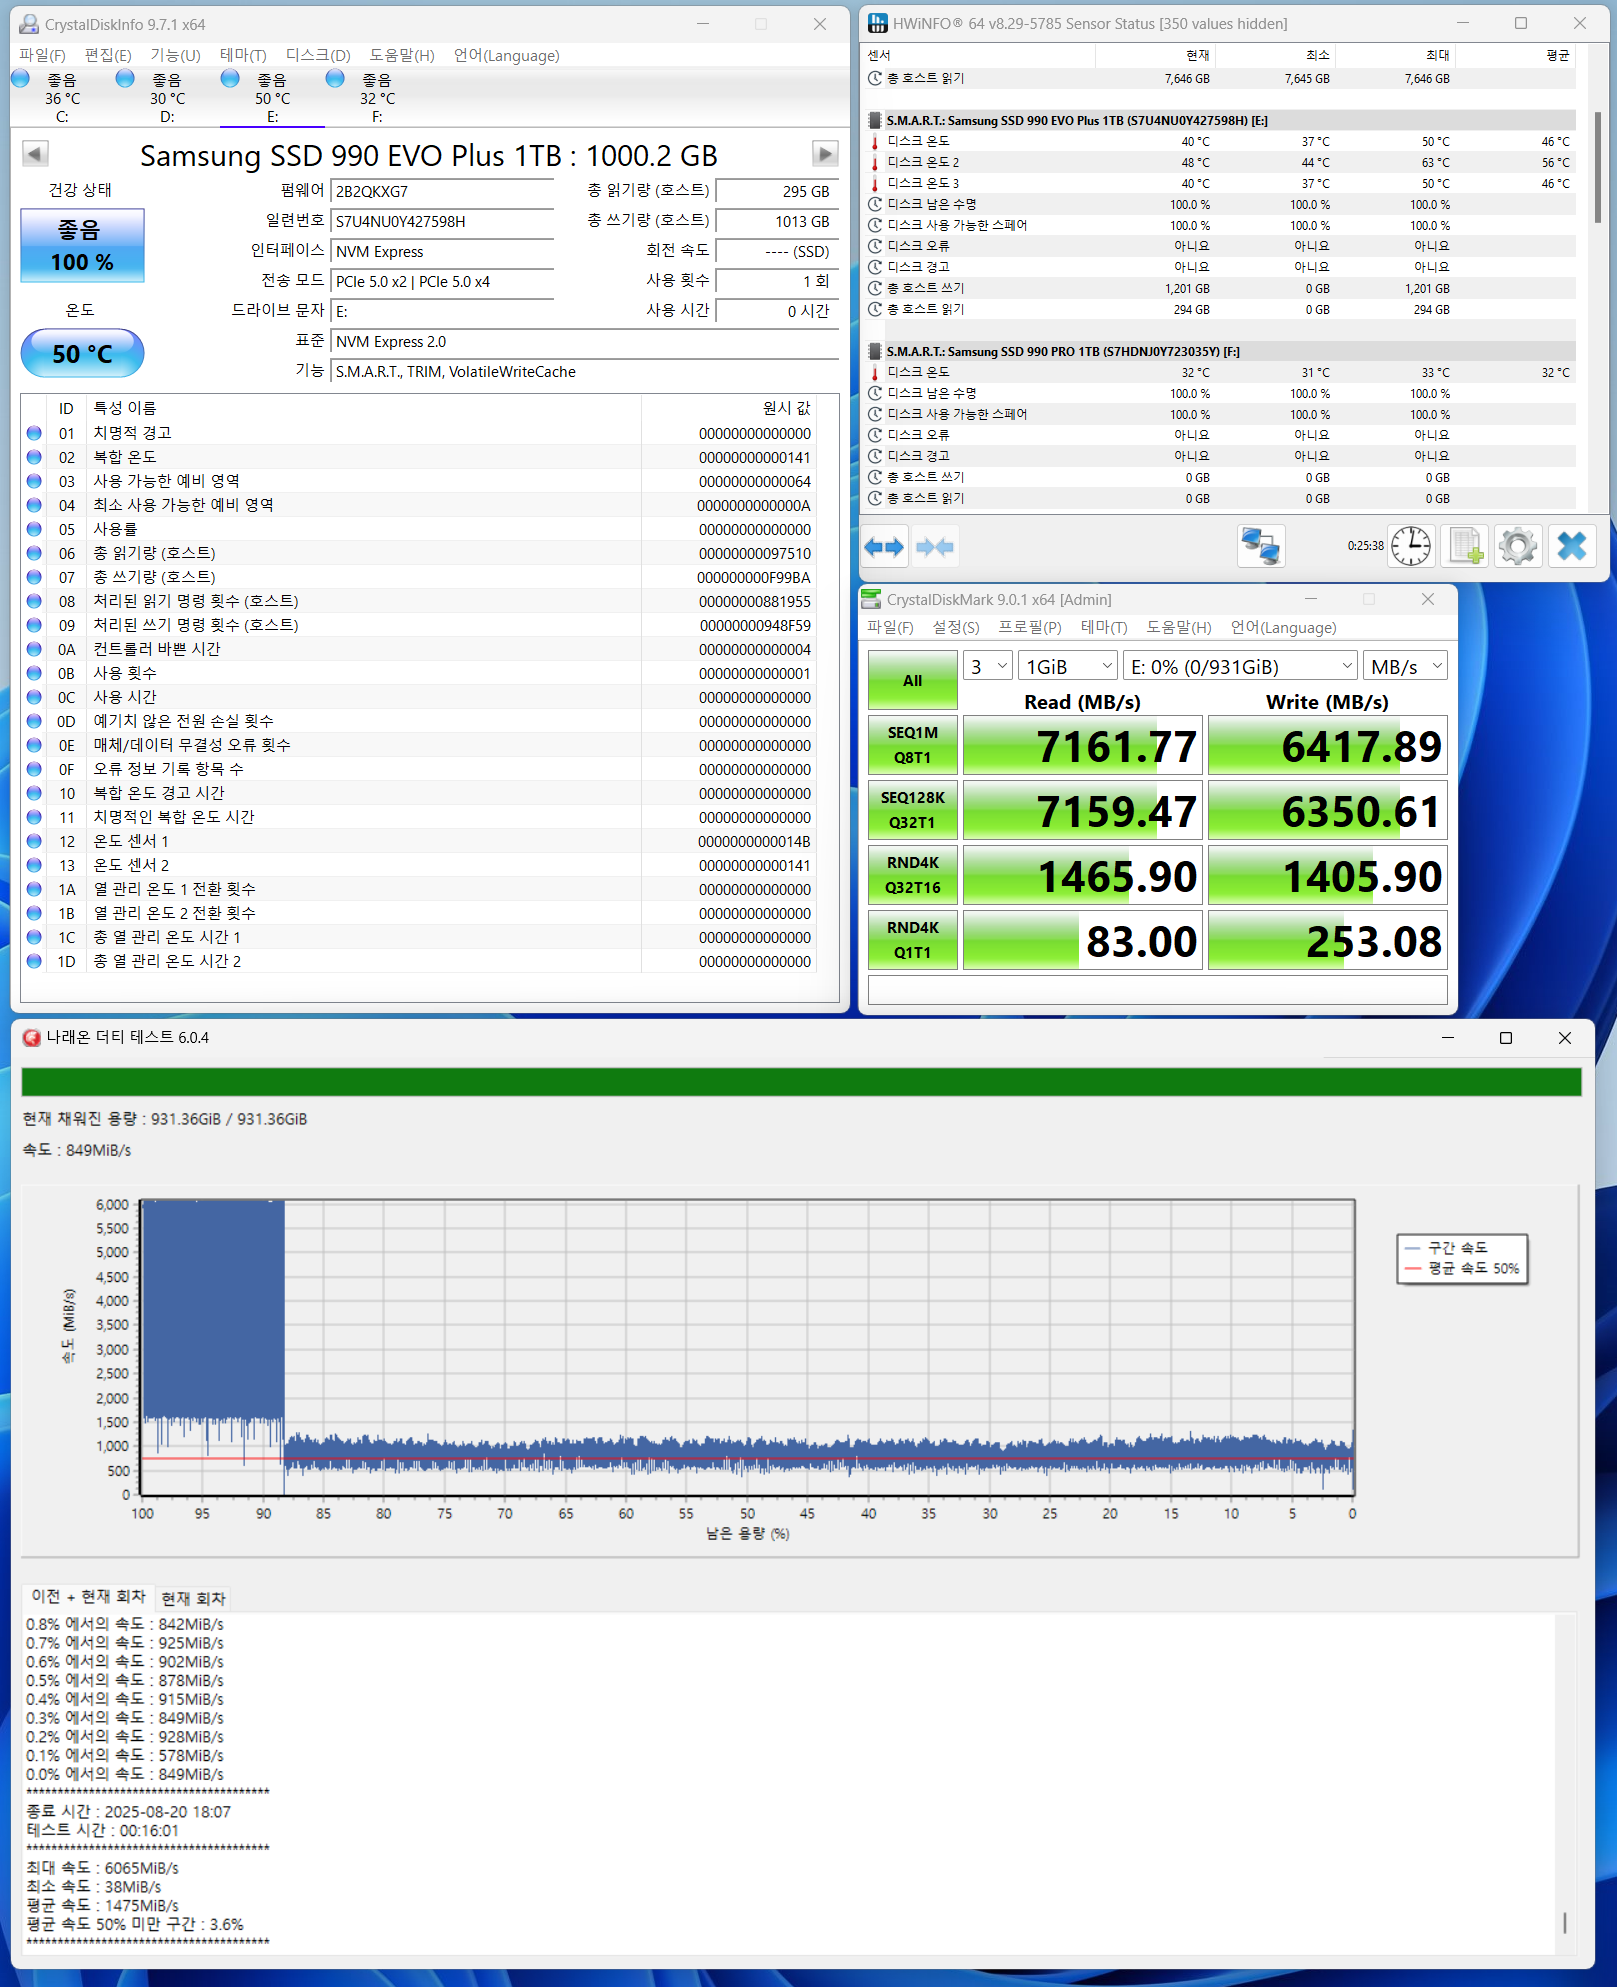Go to previous disk with left arrow
Screen dimensions: 1617x1987
click(35, 154)
